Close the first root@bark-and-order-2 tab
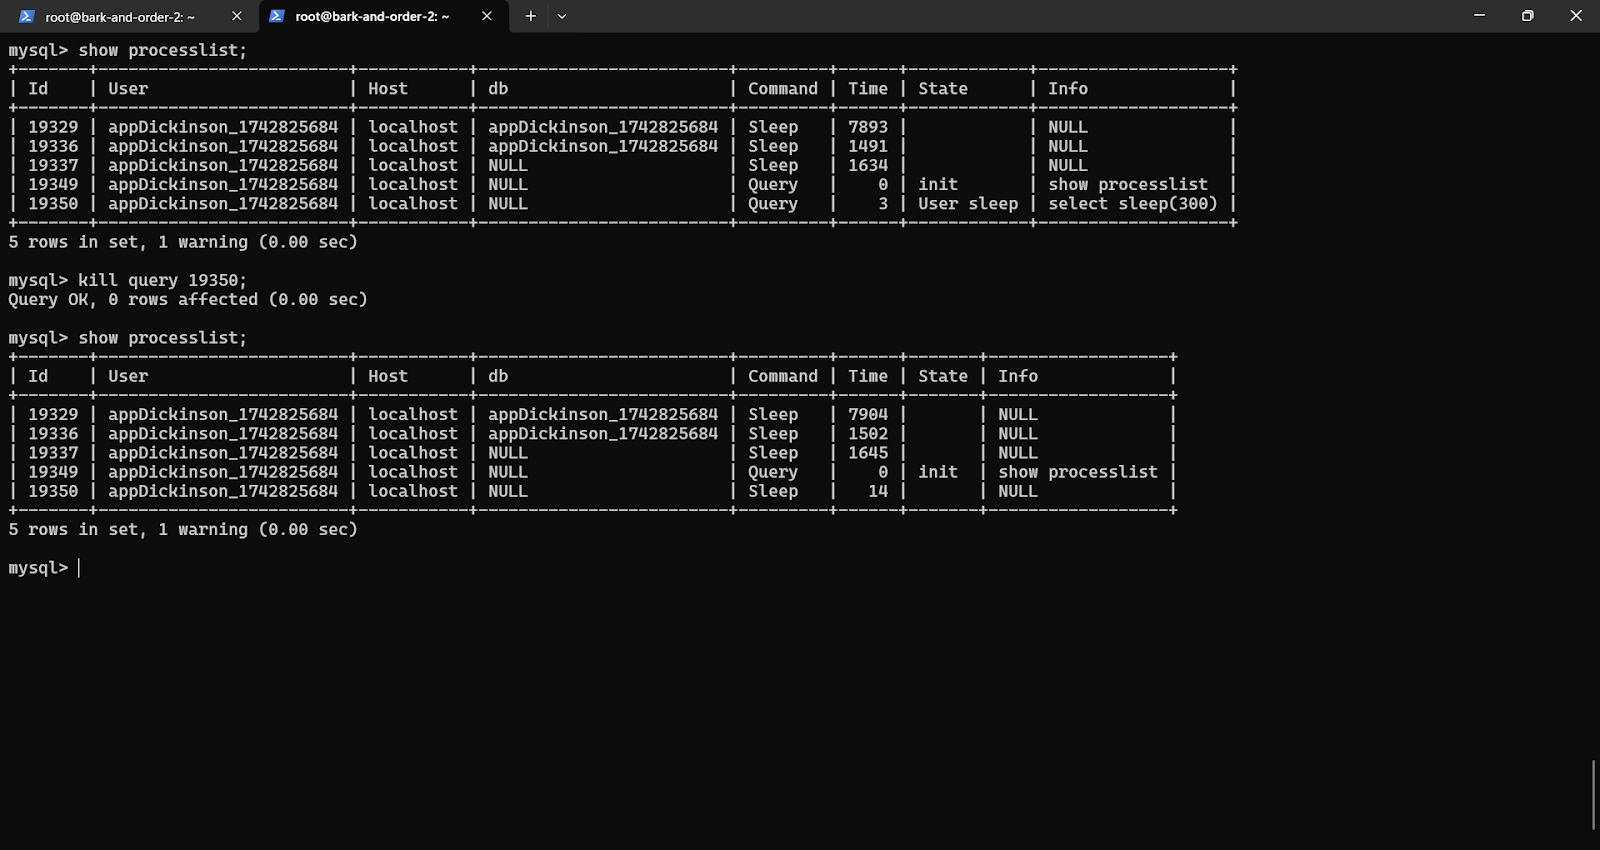The height and width of the screenshot is (850, 1600). (x=237, y=16)
